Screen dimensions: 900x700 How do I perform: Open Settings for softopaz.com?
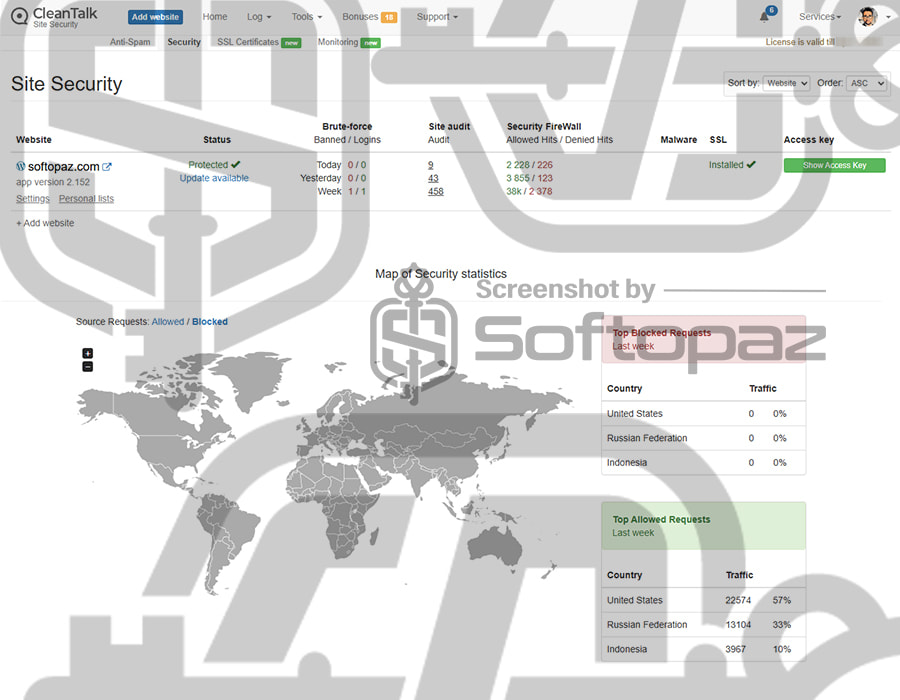pyautogui.click(x=33, y=199)
